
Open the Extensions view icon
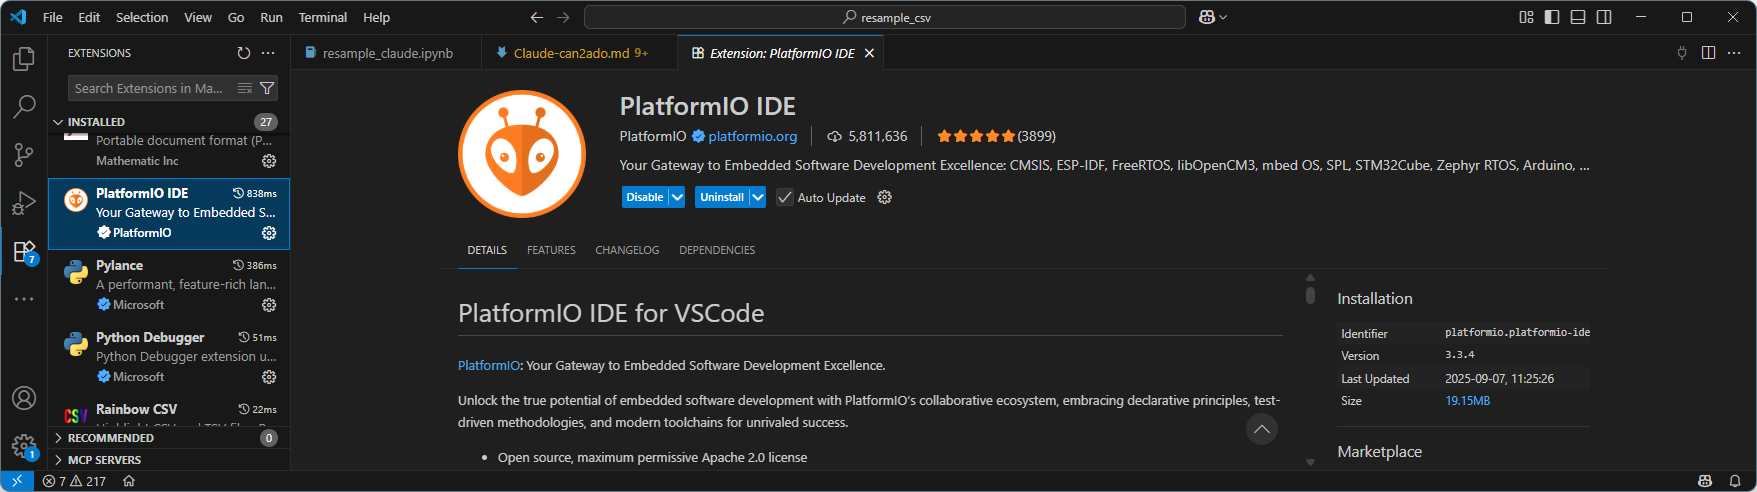[x=24, y=251]
